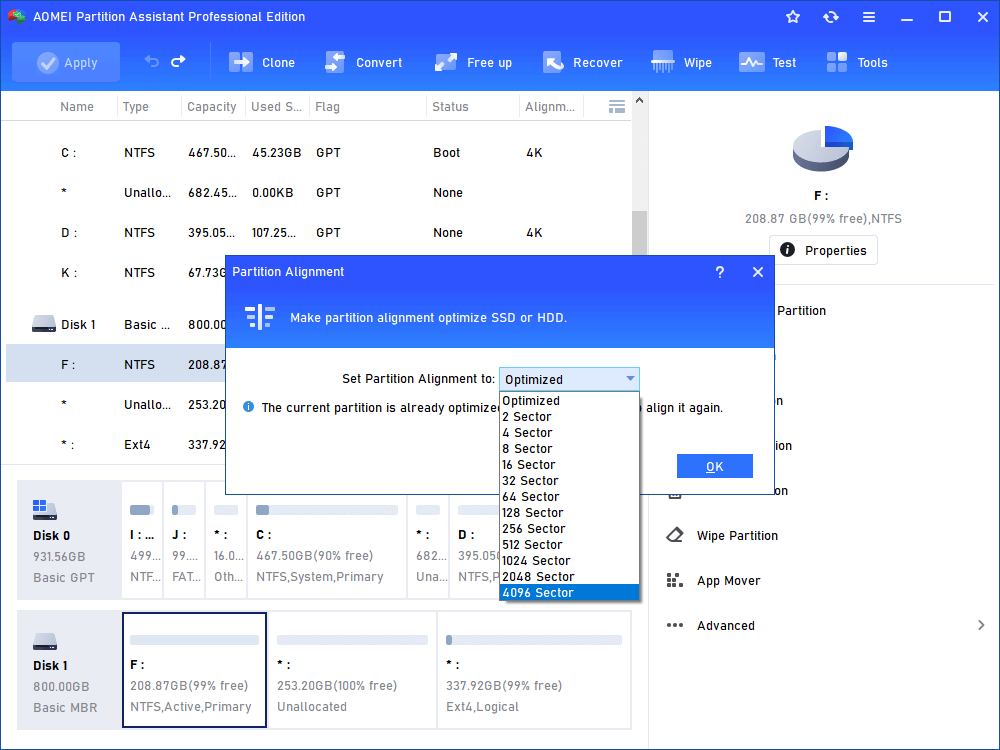Screen dimensions: 1000x750
Task: Open the Wipe toolbar menu
Action: pyautogui.click(x=663, y=62)
